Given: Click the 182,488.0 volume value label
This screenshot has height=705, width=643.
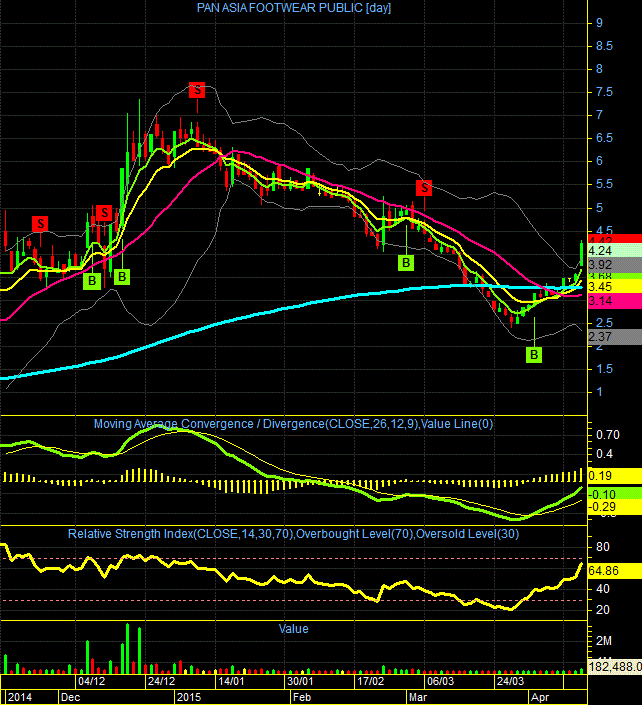Looking at the screenshot, I should (615, 667).
